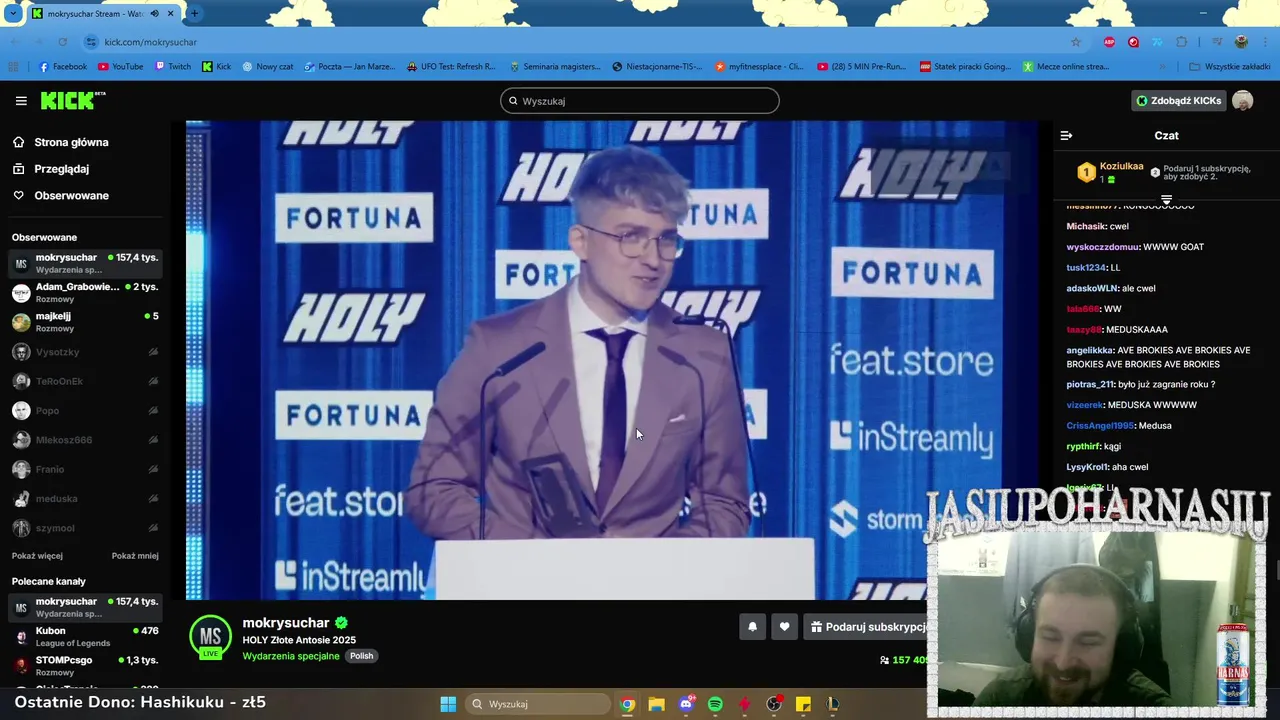The width and height of the screenshot is (1280, 720).
Task: Open OBS Studio from the taskbar
Action: [774, 704]
